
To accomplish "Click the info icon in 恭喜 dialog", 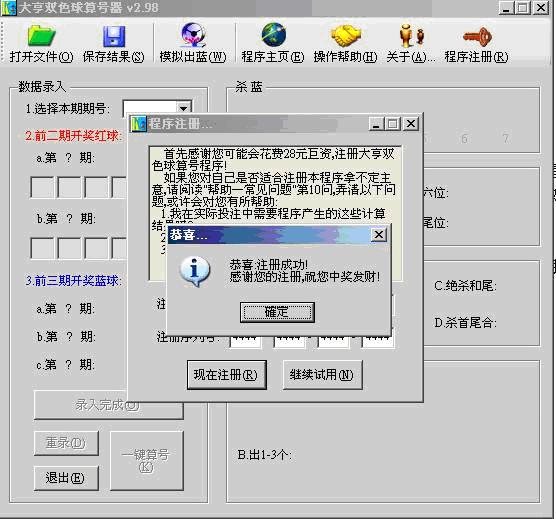I will (x=195, y=271).
